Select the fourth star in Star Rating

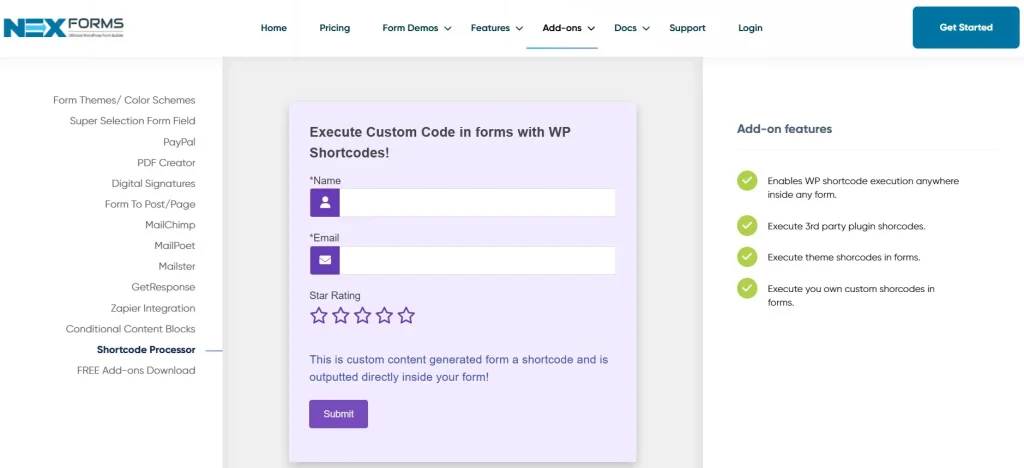point(385,316)
